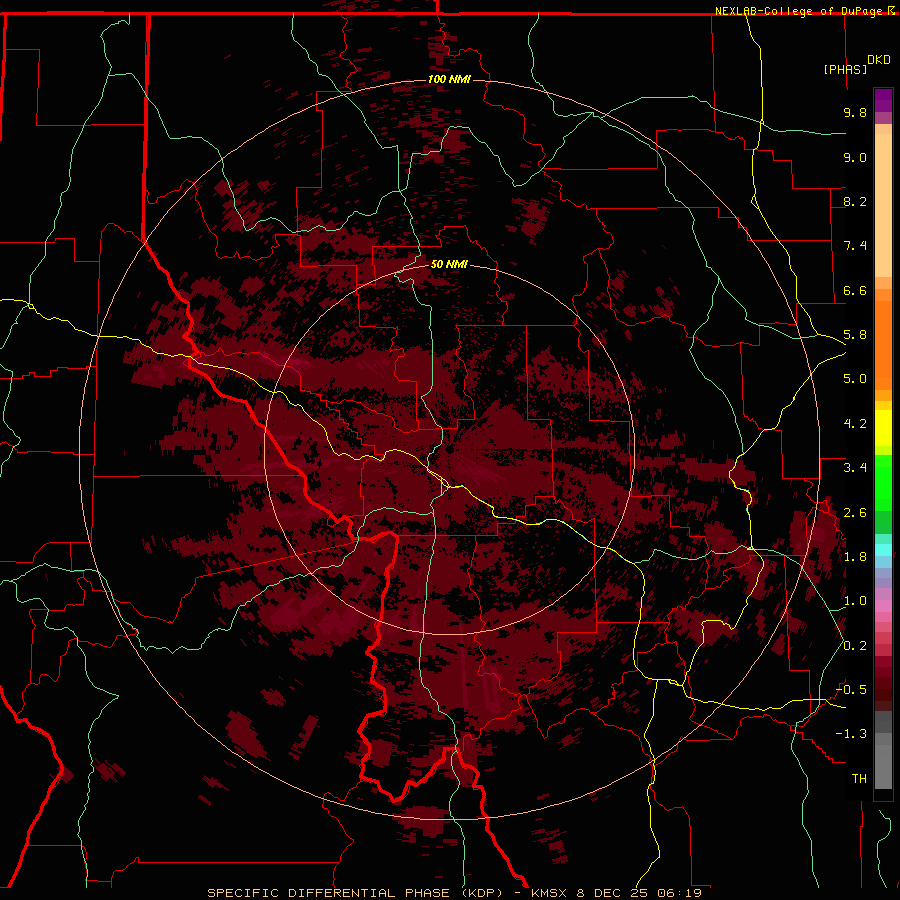The image size is (900, 900).
Task: Click the -0.5 color scale value
Action: (851, 690)
